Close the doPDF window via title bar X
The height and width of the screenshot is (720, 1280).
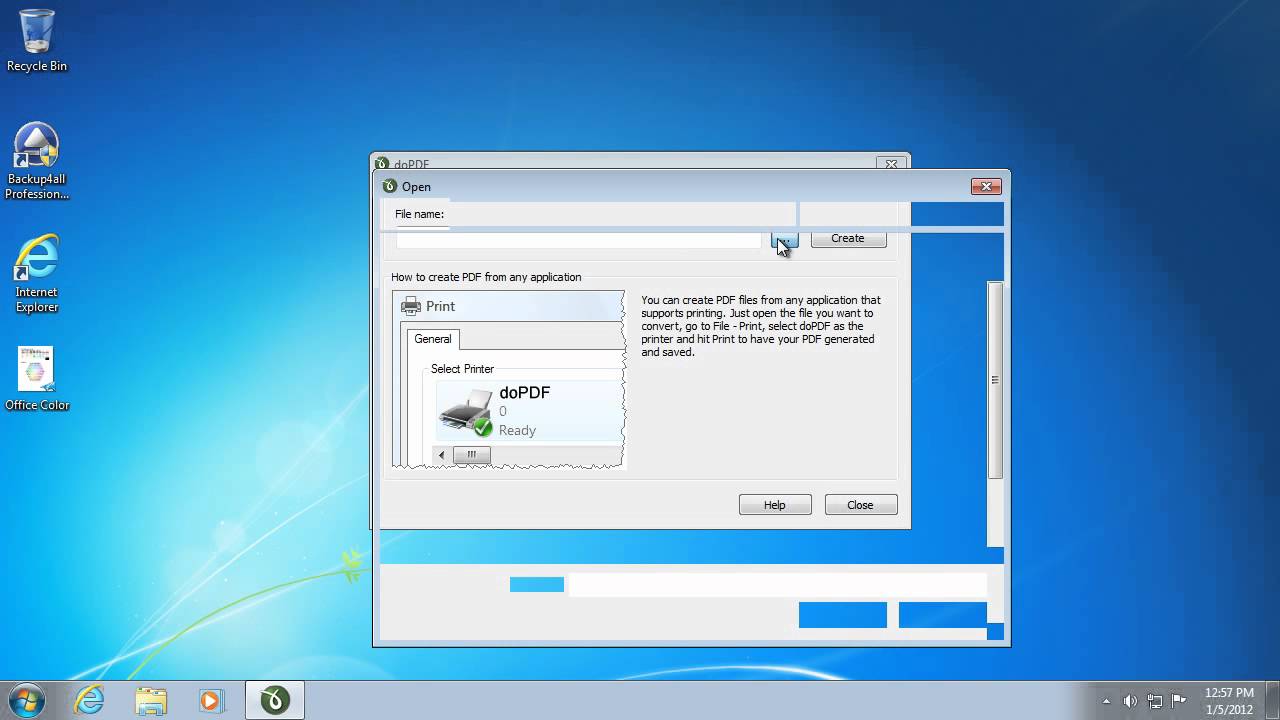(x=891, y=164)
